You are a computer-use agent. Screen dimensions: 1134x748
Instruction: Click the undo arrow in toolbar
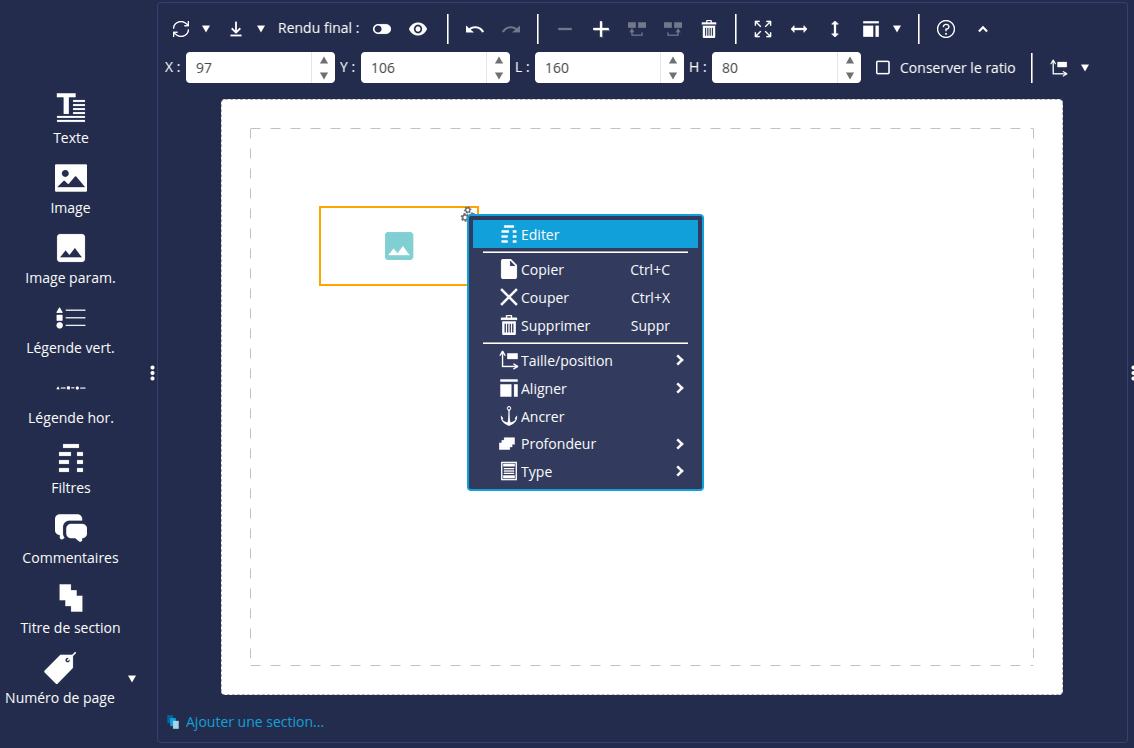click(475, 29)
